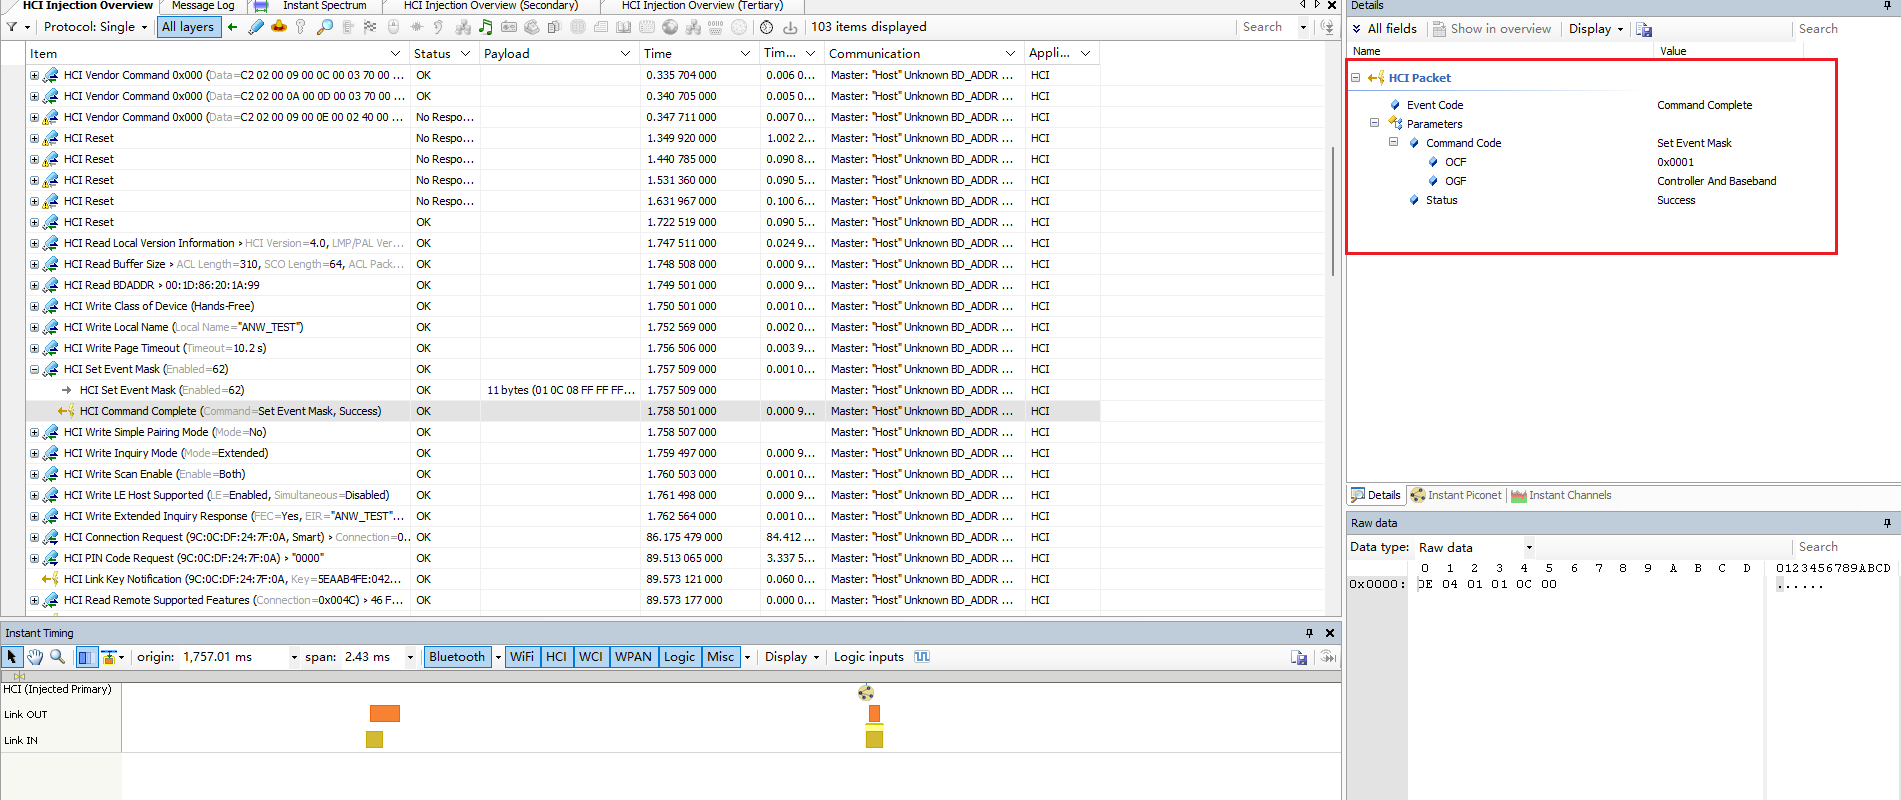Screen dimensions: 1901x800
Task: Open HCI Injection Overview (Tertiary) tab
Action: point(702,6)
